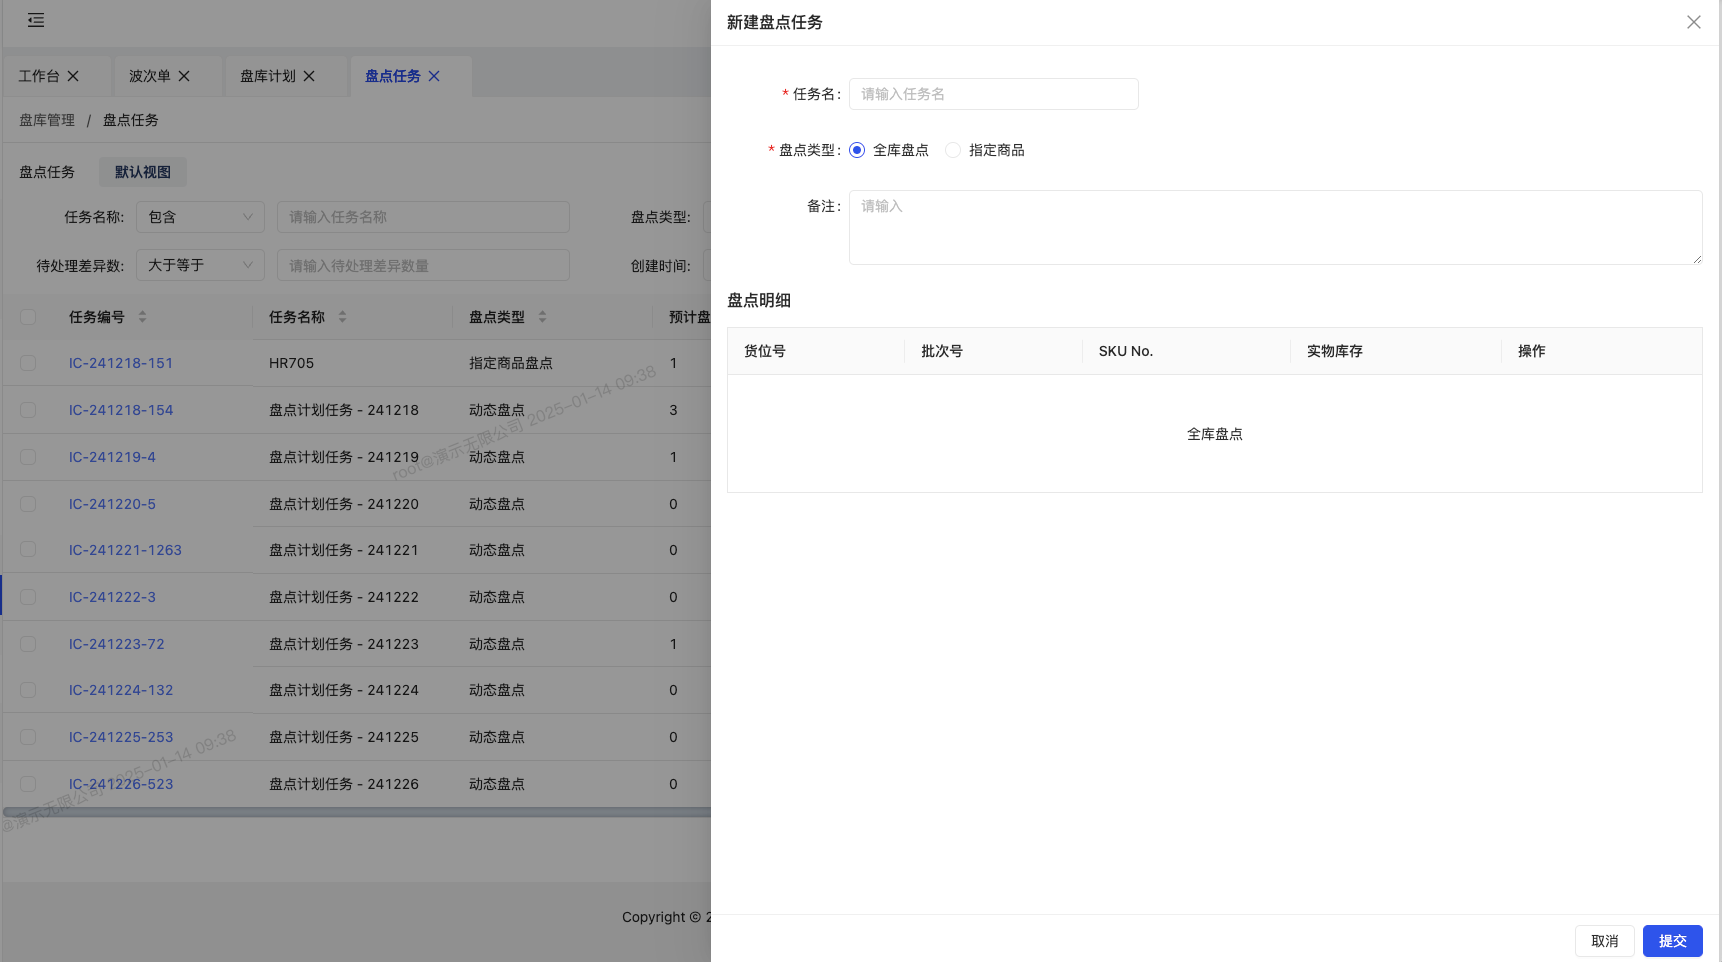Switch to the 盘库计划 tab

tap(267, 76)
